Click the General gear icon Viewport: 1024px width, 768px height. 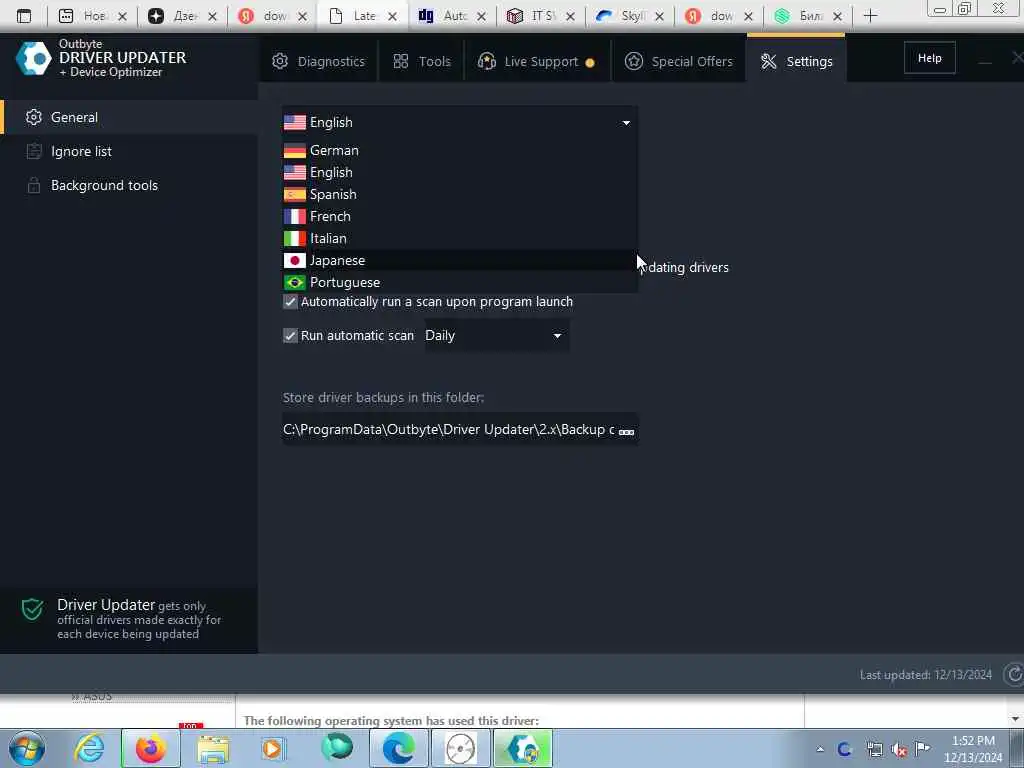coord(33,118)
